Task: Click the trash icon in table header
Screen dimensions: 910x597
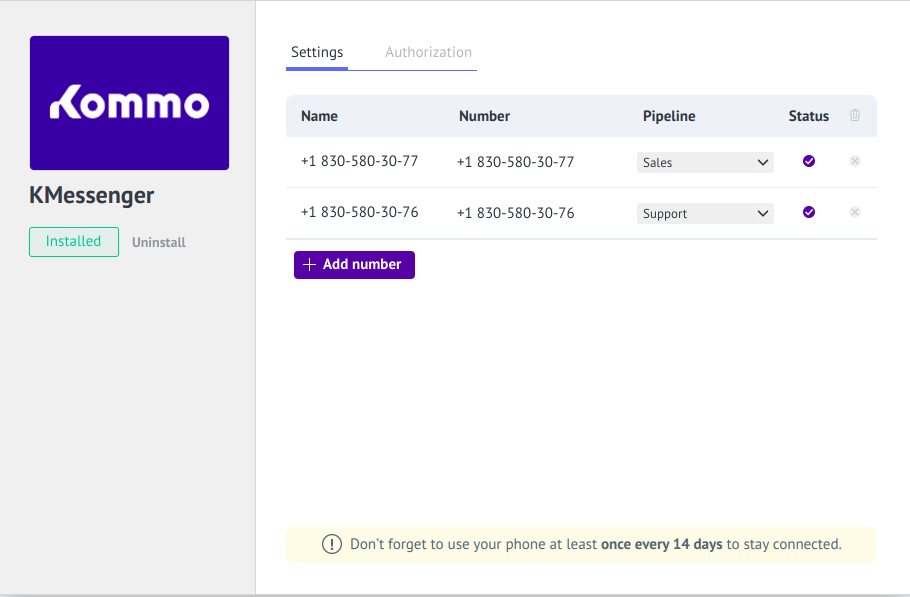Action: [x=855, y=115]
